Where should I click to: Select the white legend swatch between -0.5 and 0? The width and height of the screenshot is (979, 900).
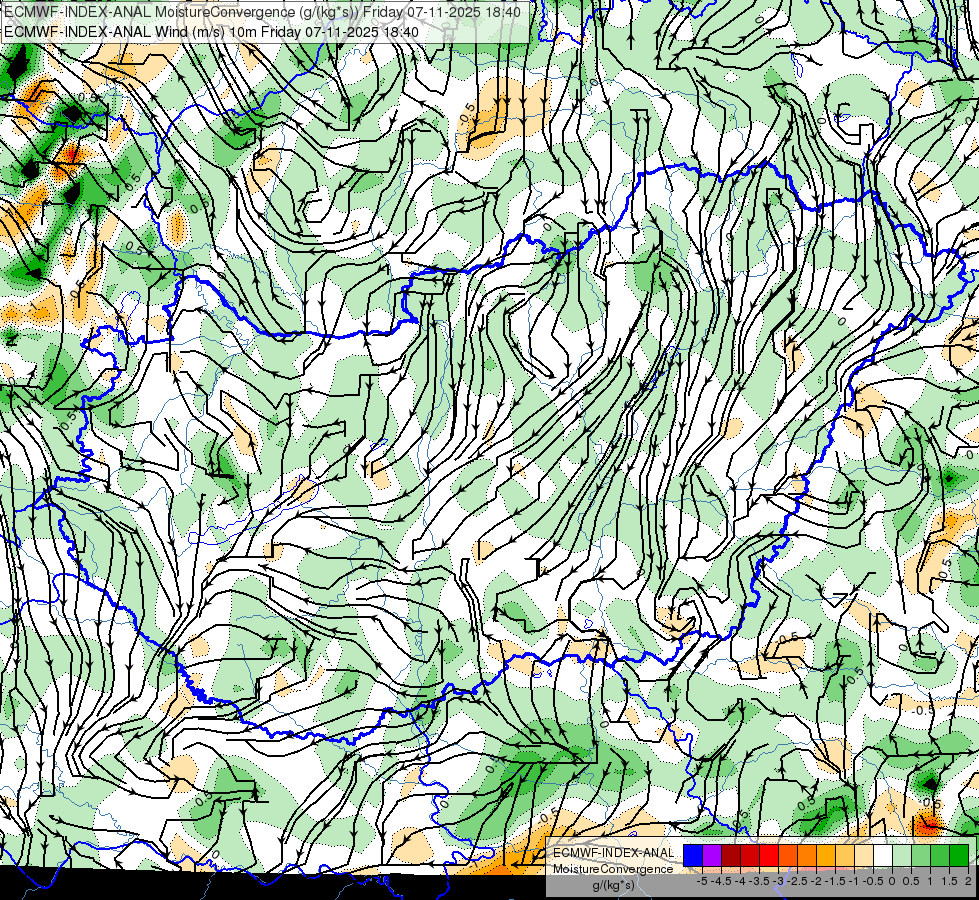883,856
